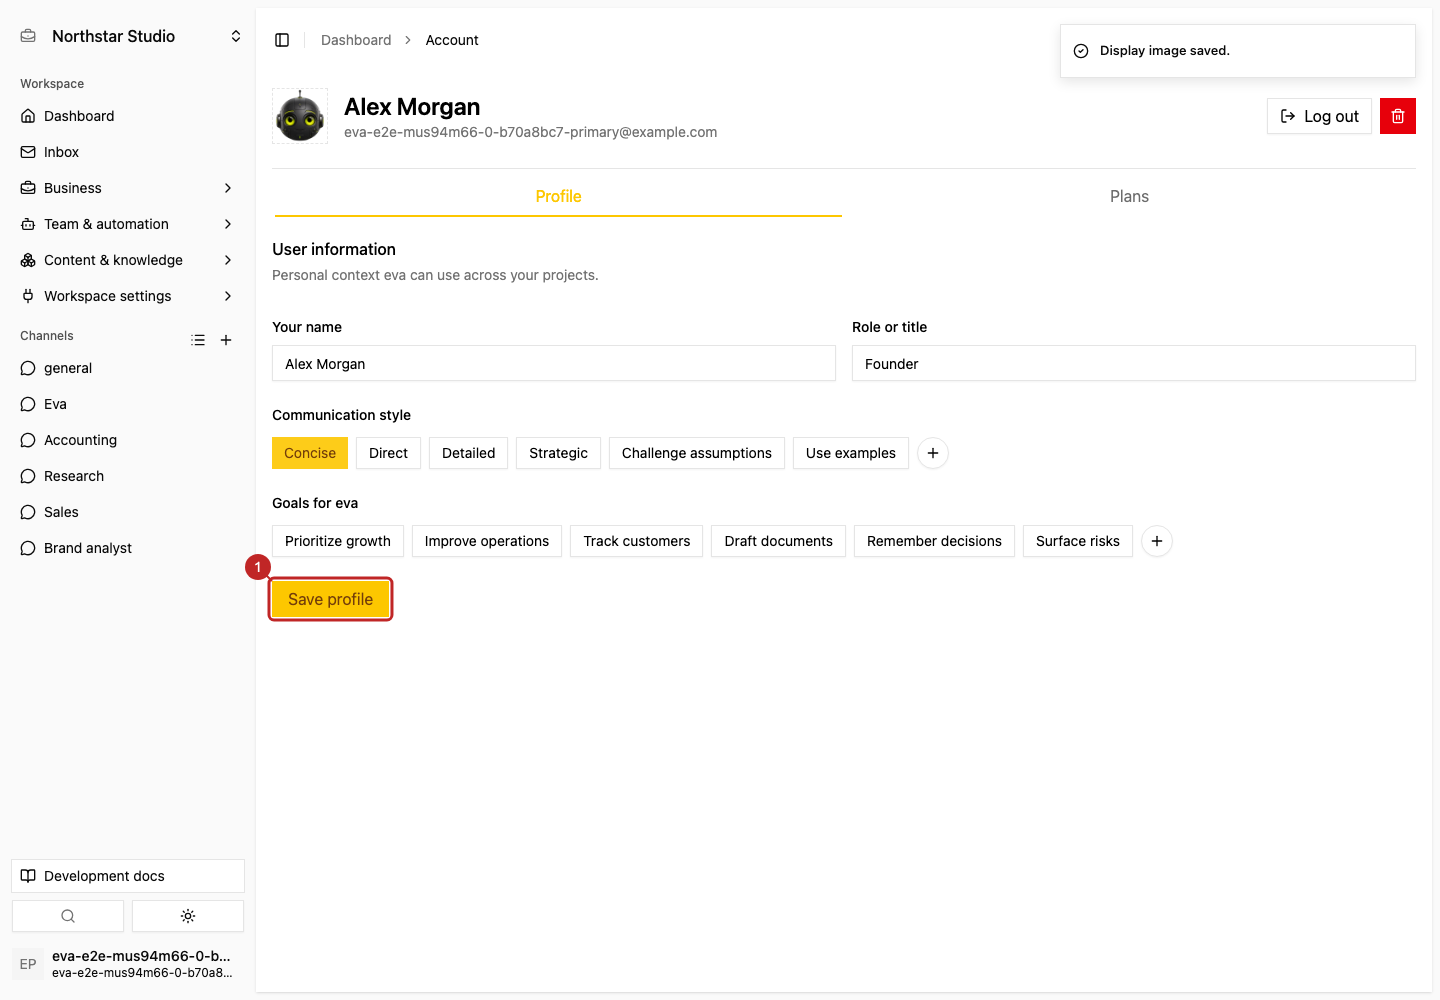Expand Team & automation section
The height and width of the screenshot is (1000, 1440).
128,224
